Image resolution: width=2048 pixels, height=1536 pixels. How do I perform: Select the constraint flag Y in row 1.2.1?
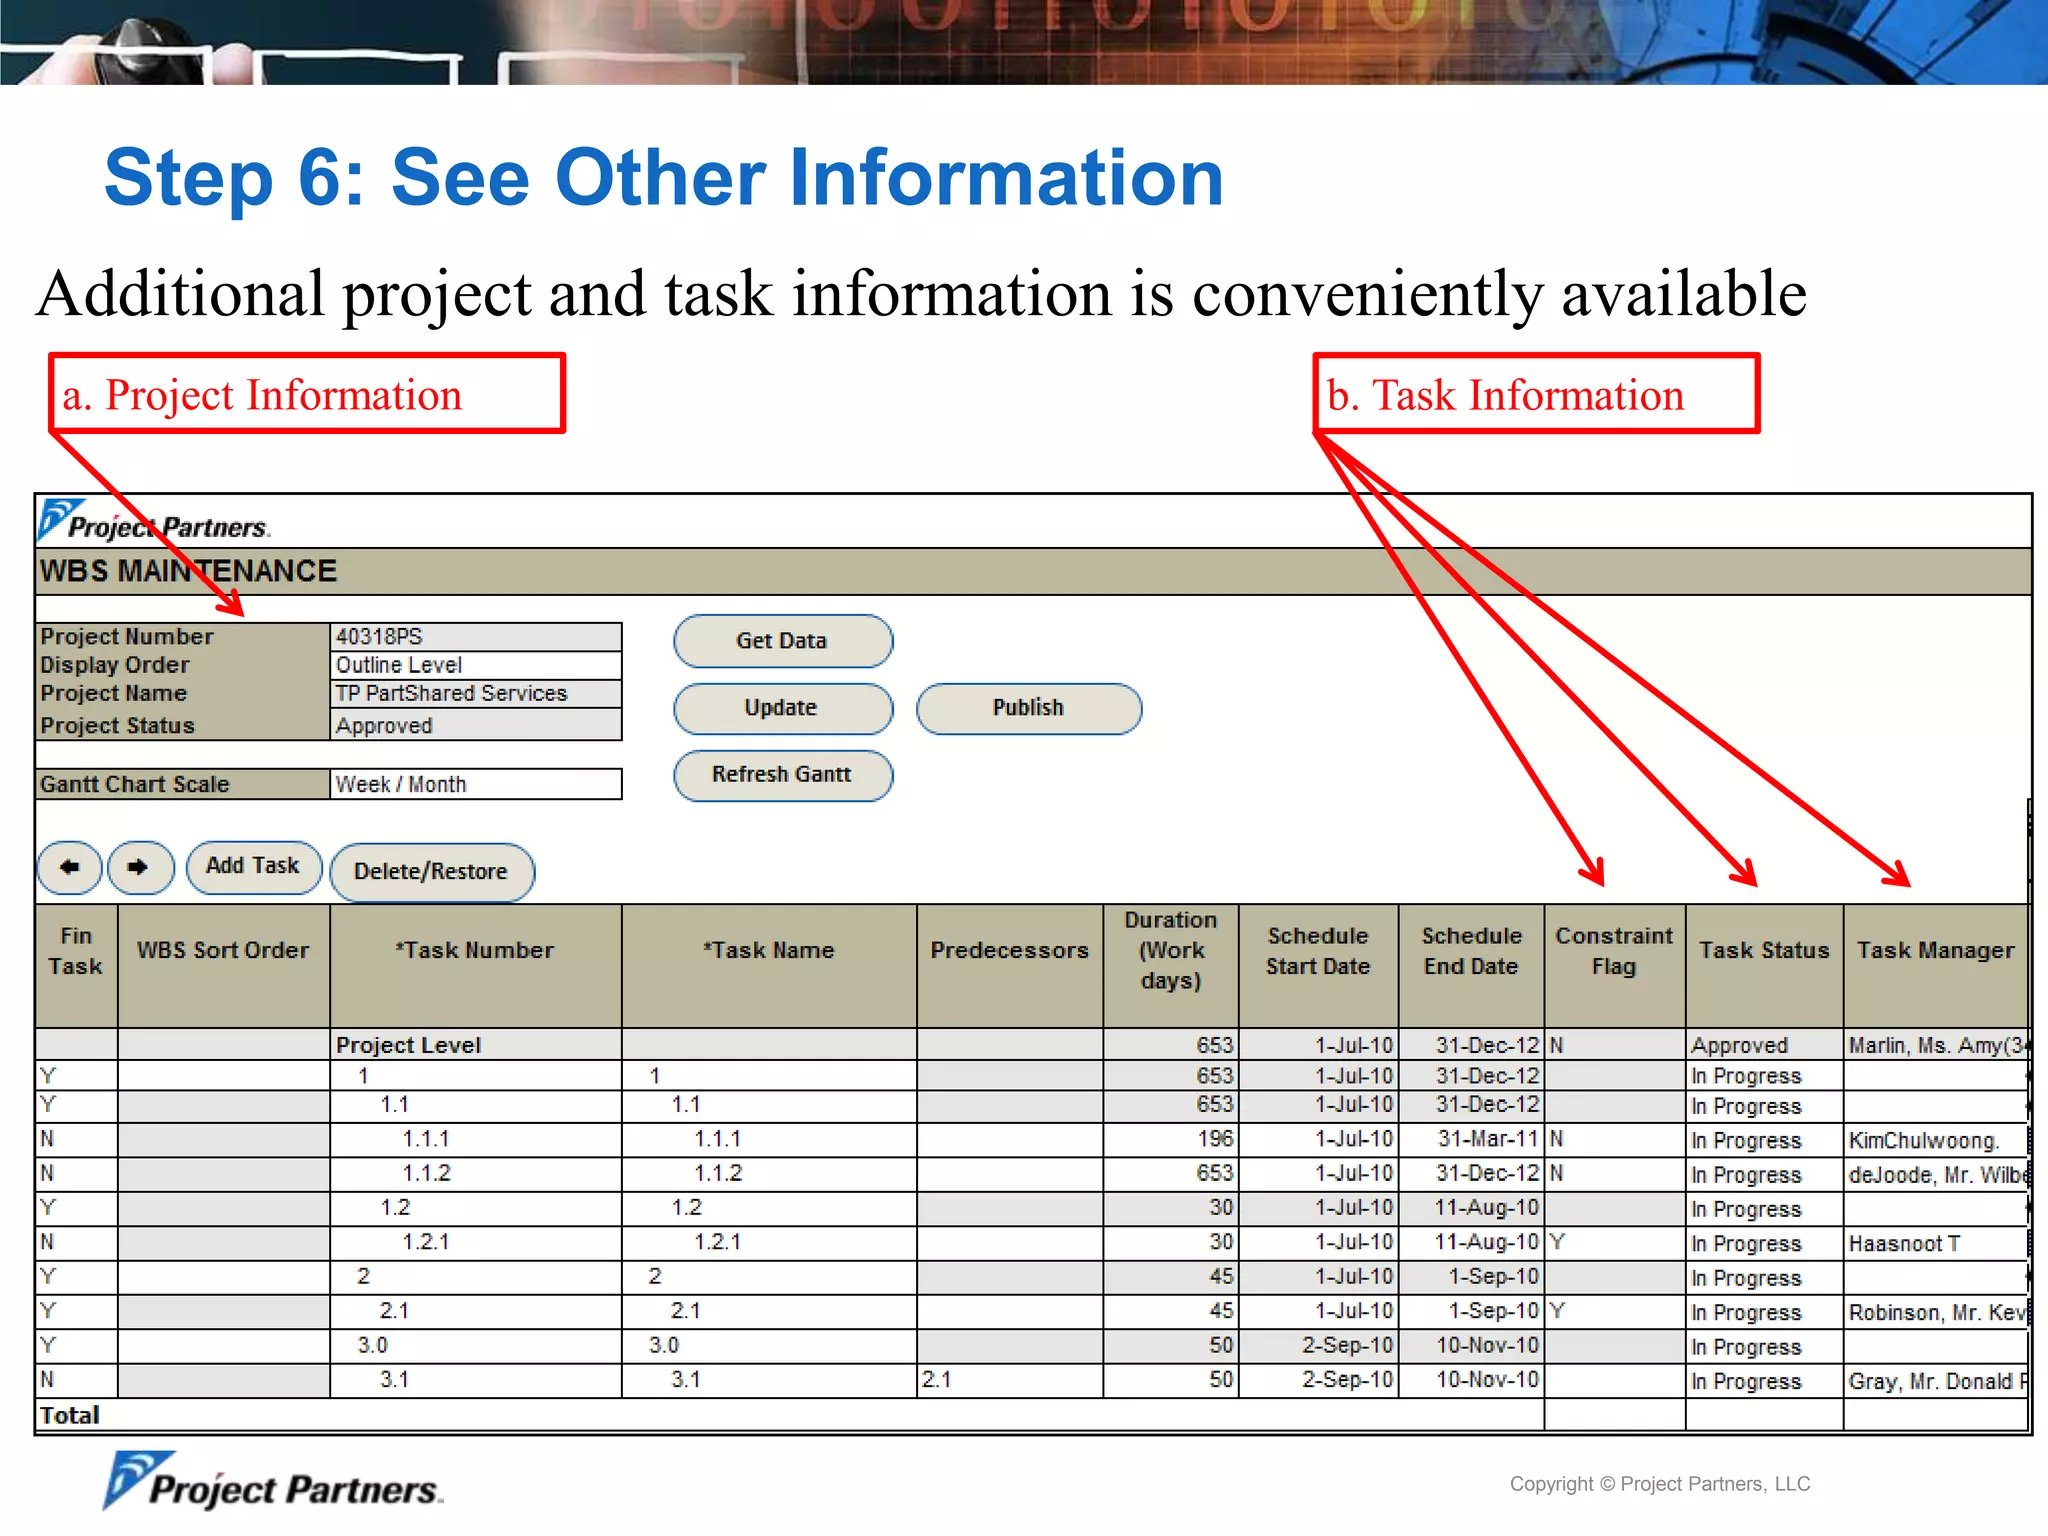point(1615,1242)
